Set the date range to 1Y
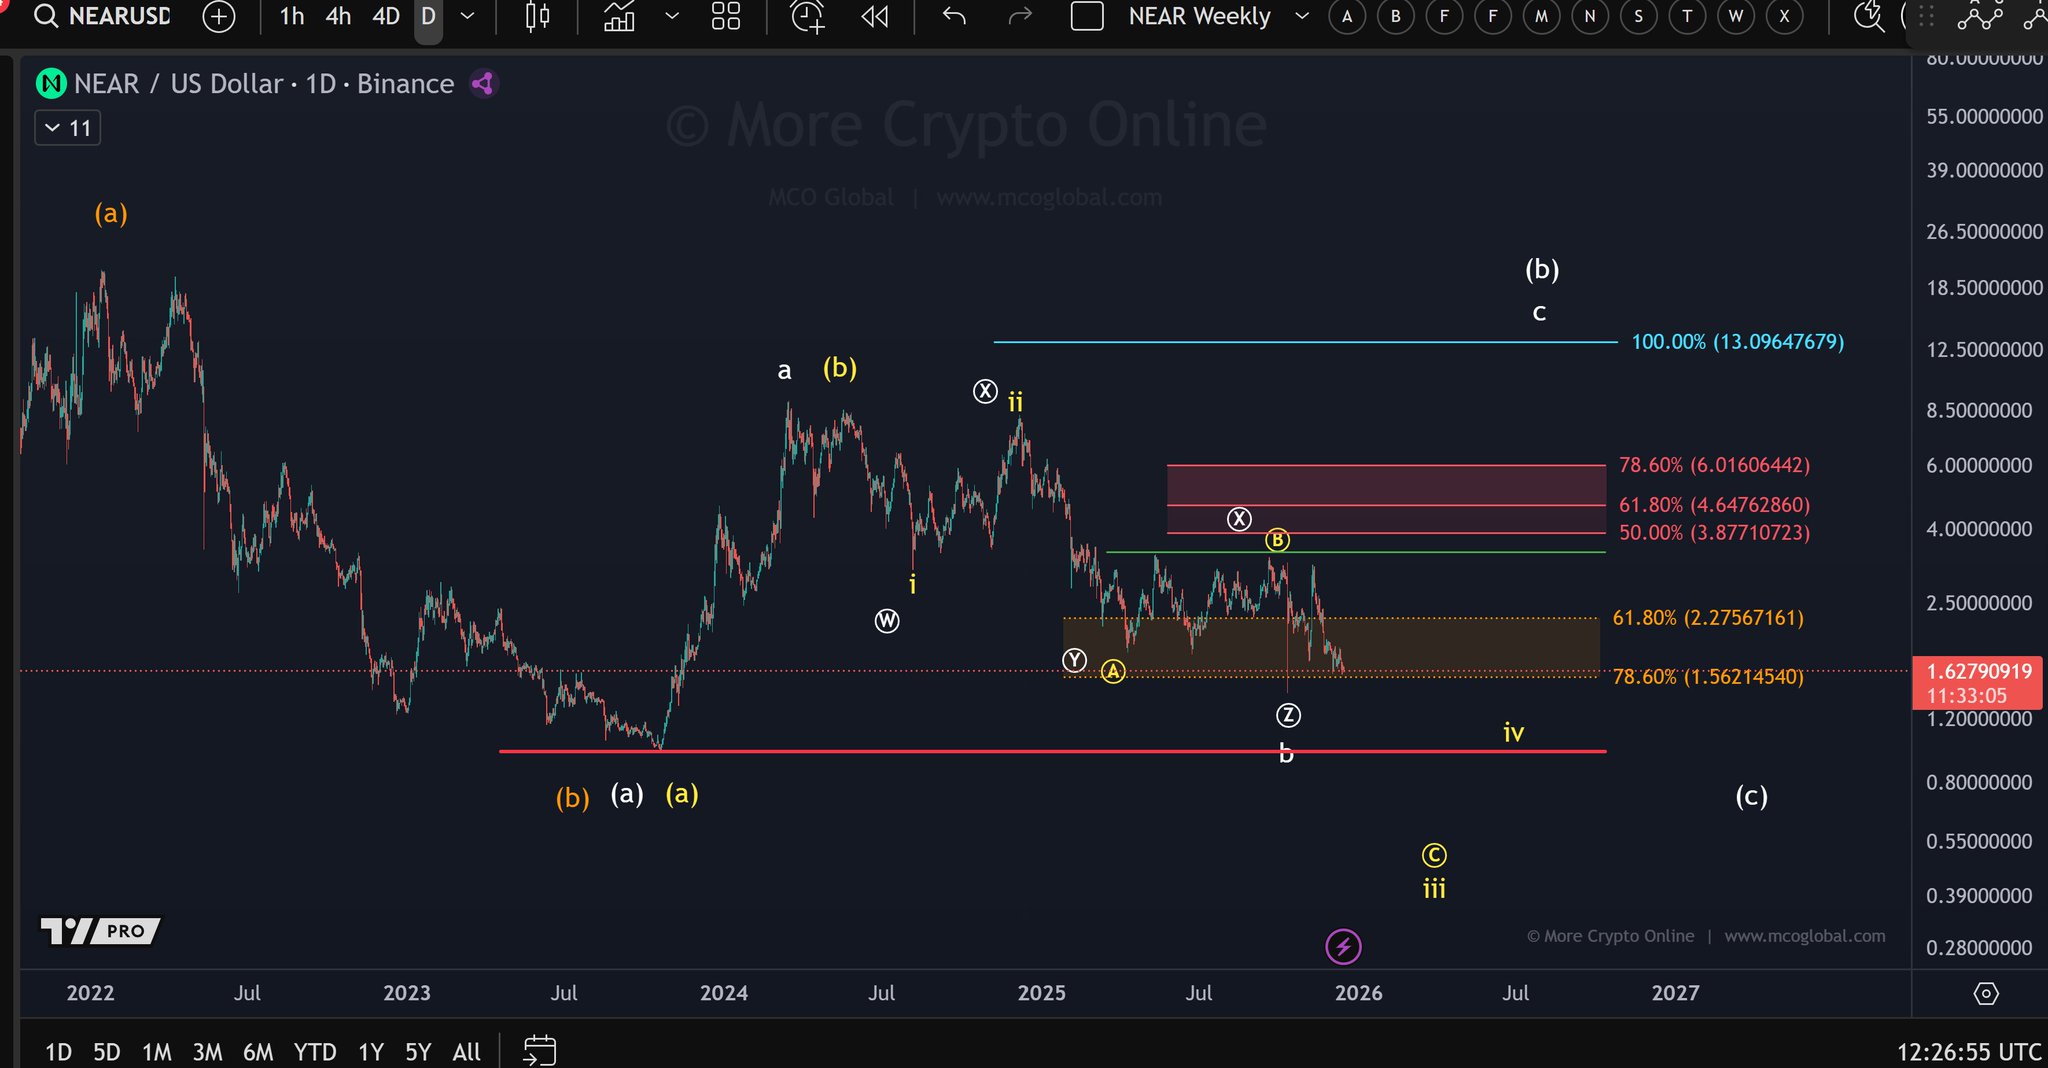The image size is (2048, 1068). (371, 1052)
